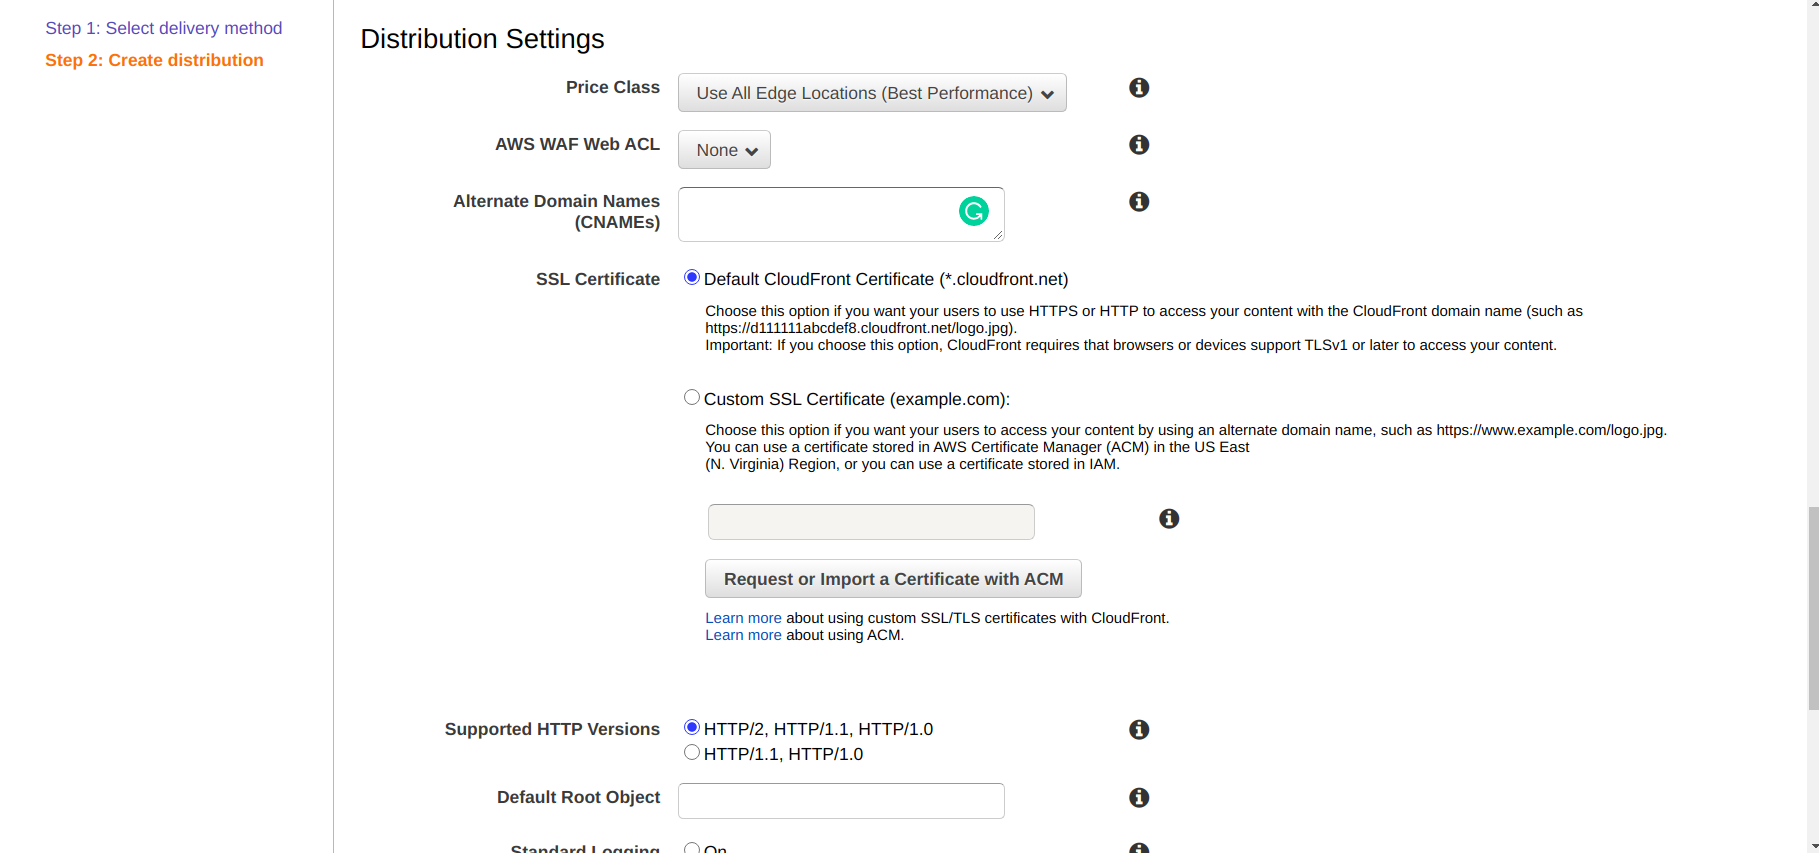Image resolution: width=1819 pixels, height=853 pixels.
Task: Click Request or Import a Certificate with ACM
Action: pyautogui.click(x=893, y=579)
